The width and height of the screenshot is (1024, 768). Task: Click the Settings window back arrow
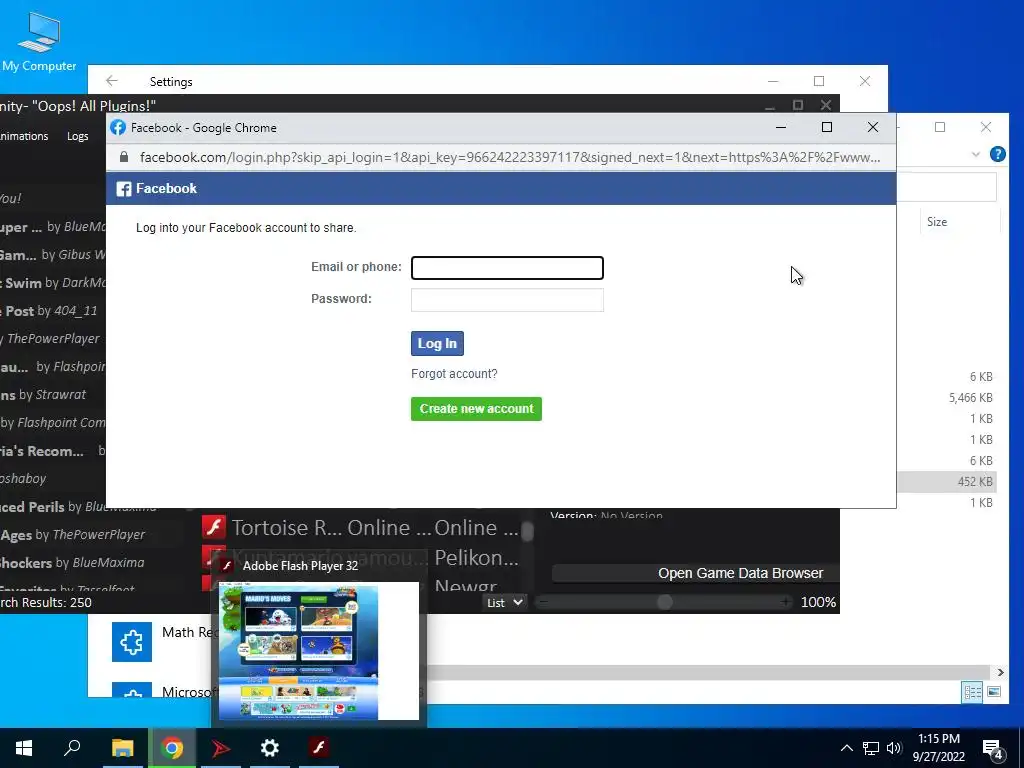tap(112, 81)
